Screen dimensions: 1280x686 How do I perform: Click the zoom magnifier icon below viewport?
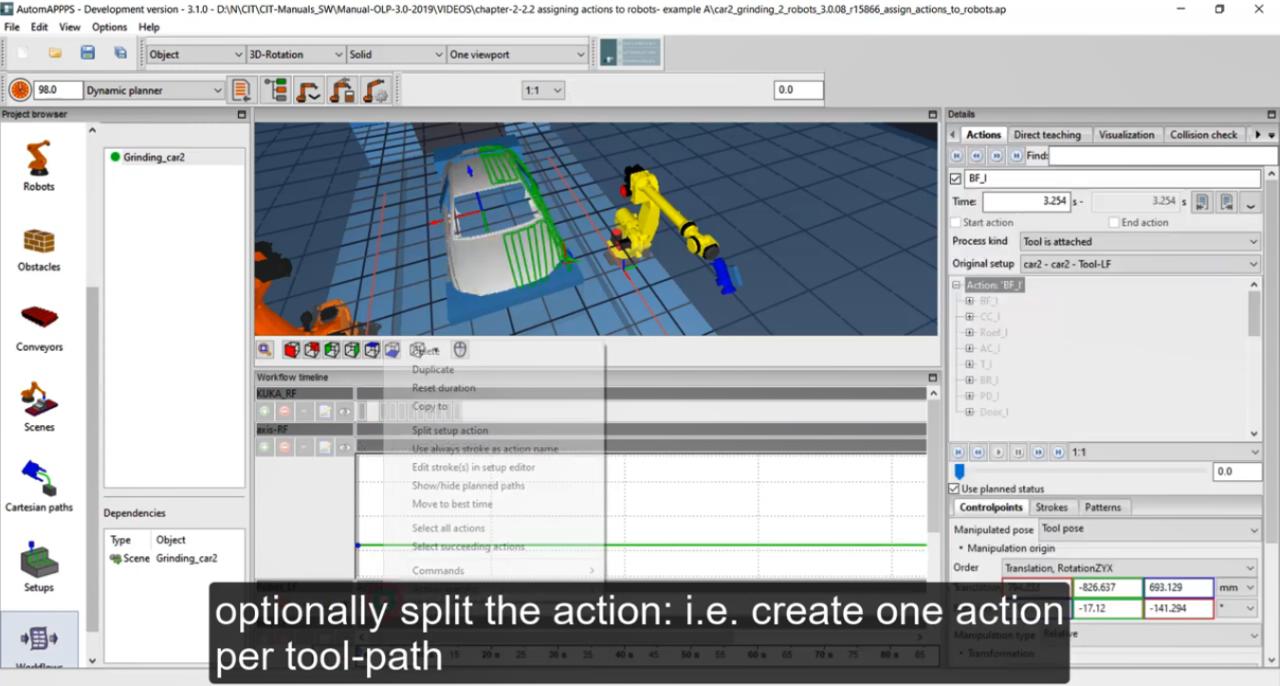coord(265,350)
